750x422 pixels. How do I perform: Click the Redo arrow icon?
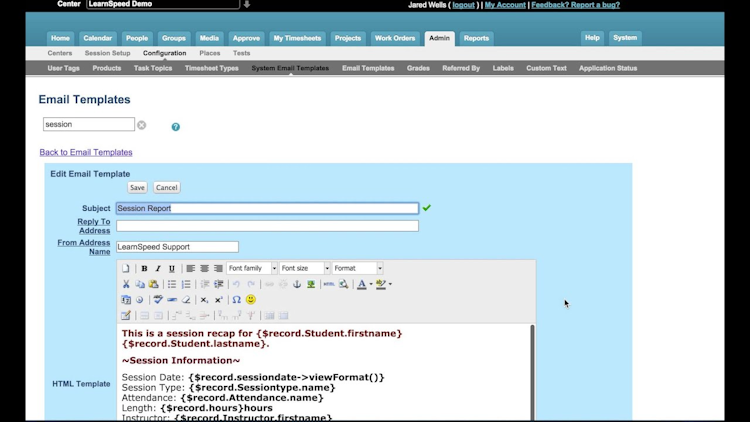[x=251, y=284]
